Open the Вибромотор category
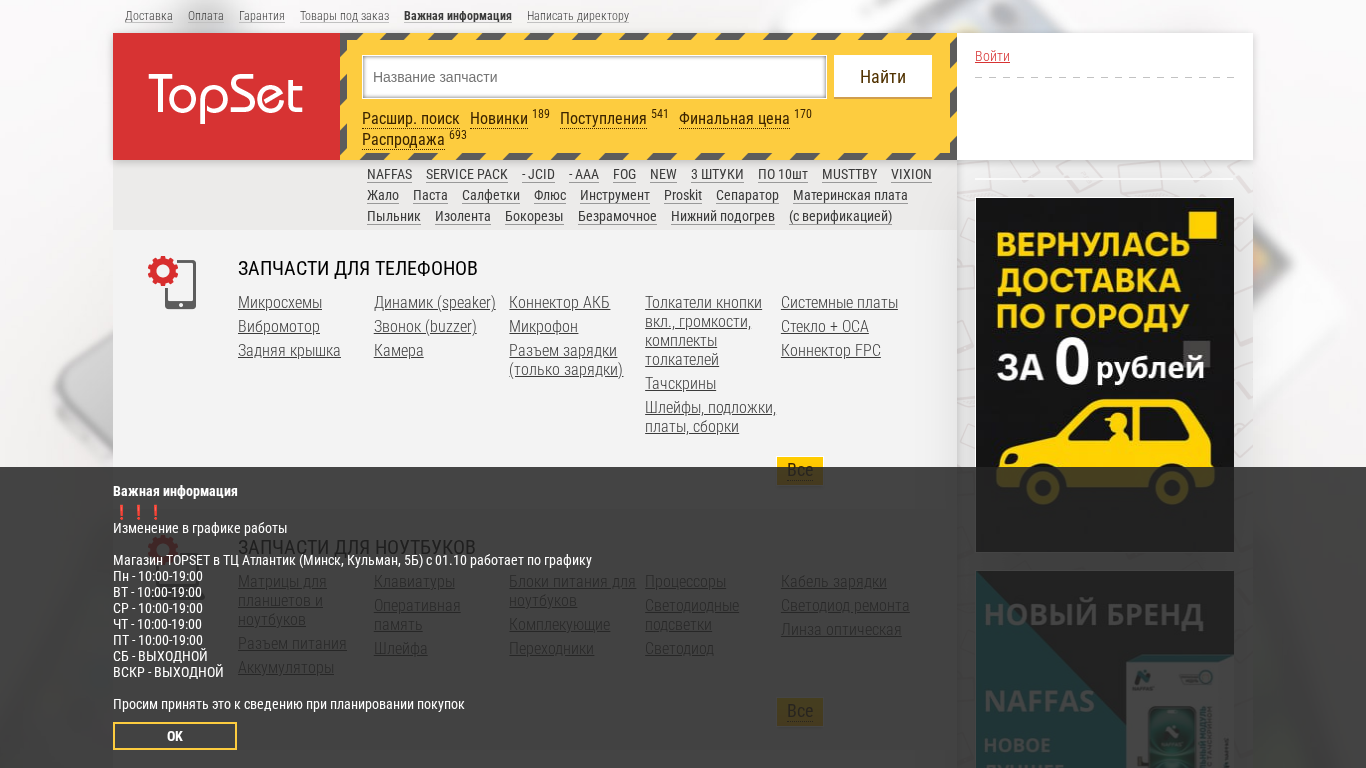Viewport: 1366px width, 768px height. (x=279, y=326)
